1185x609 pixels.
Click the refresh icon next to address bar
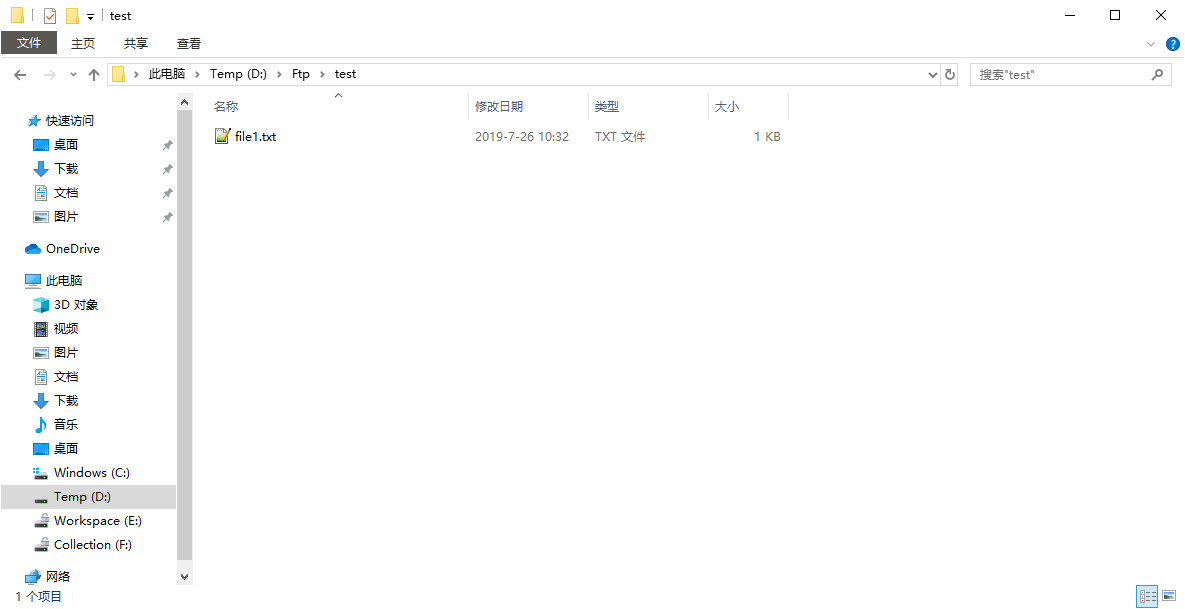[949, 74]
